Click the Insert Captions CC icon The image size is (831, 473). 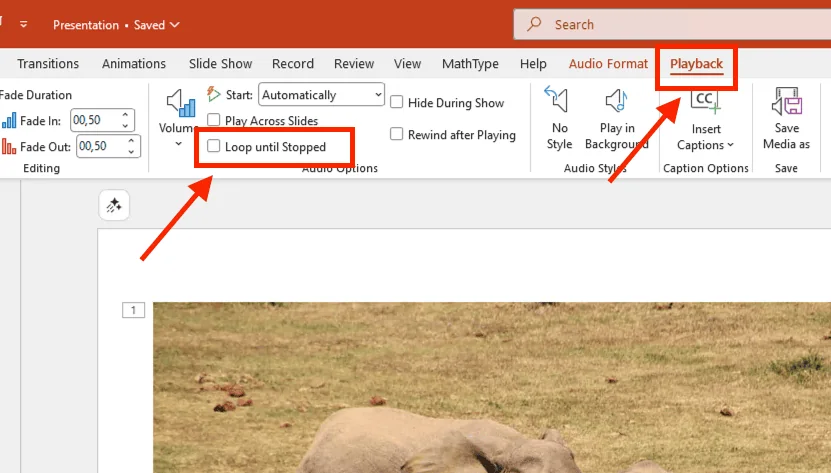[x=706, y=102]
